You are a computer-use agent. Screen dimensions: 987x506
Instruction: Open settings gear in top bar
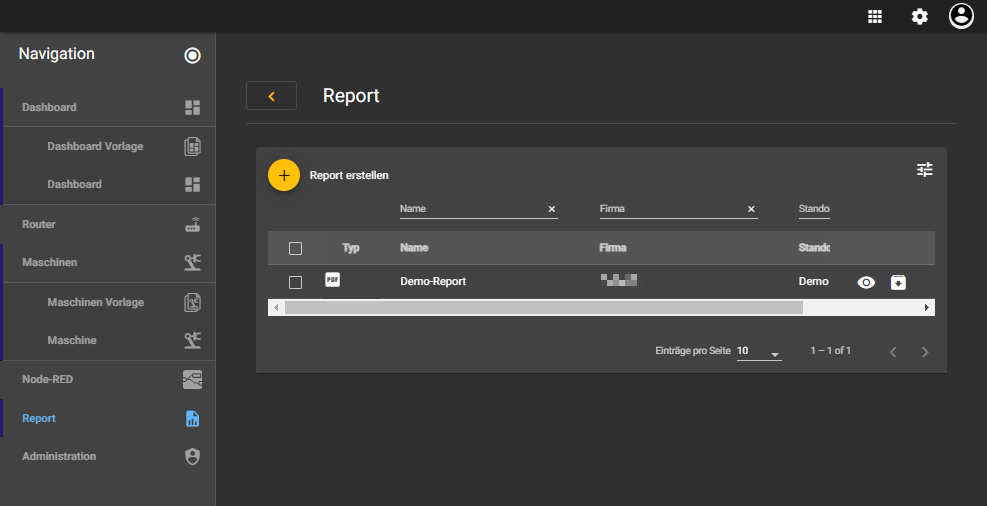pyautogui.click(x=919, y=16)
